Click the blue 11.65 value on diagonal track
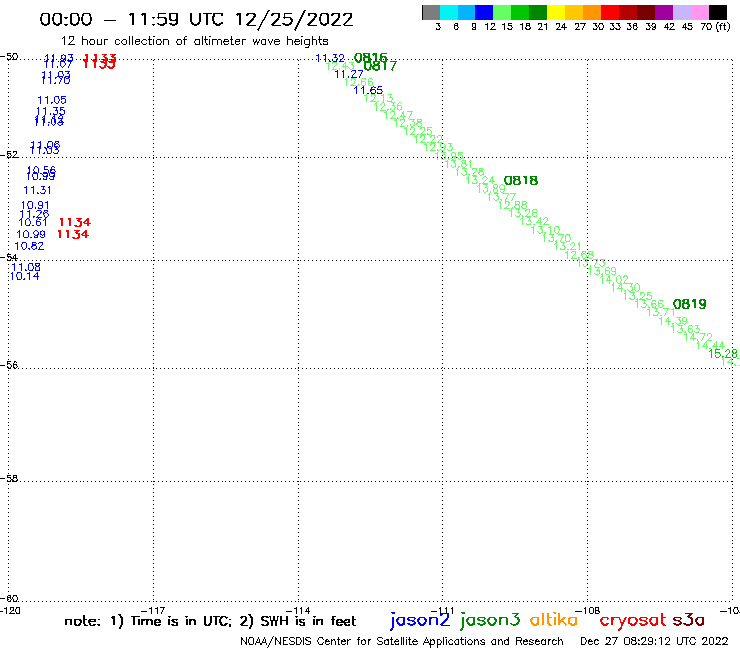 point(368,90)
